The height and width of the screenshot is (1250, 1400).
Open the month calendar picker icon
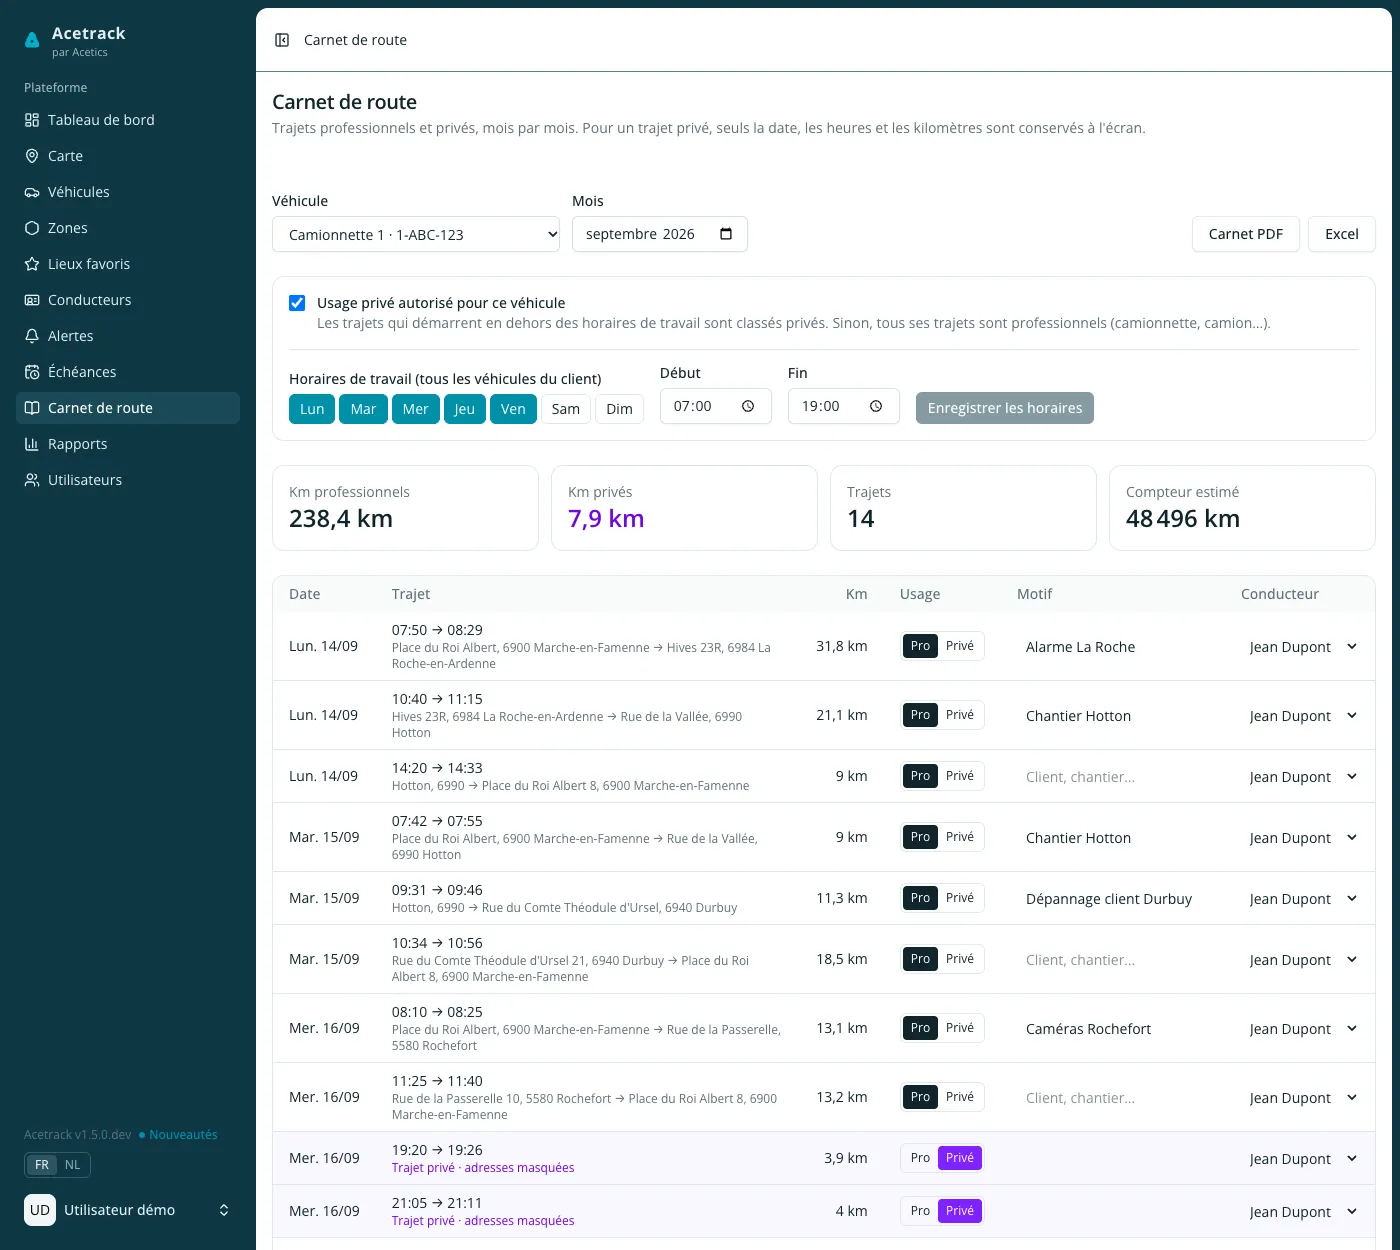click(x=726, y=234)
